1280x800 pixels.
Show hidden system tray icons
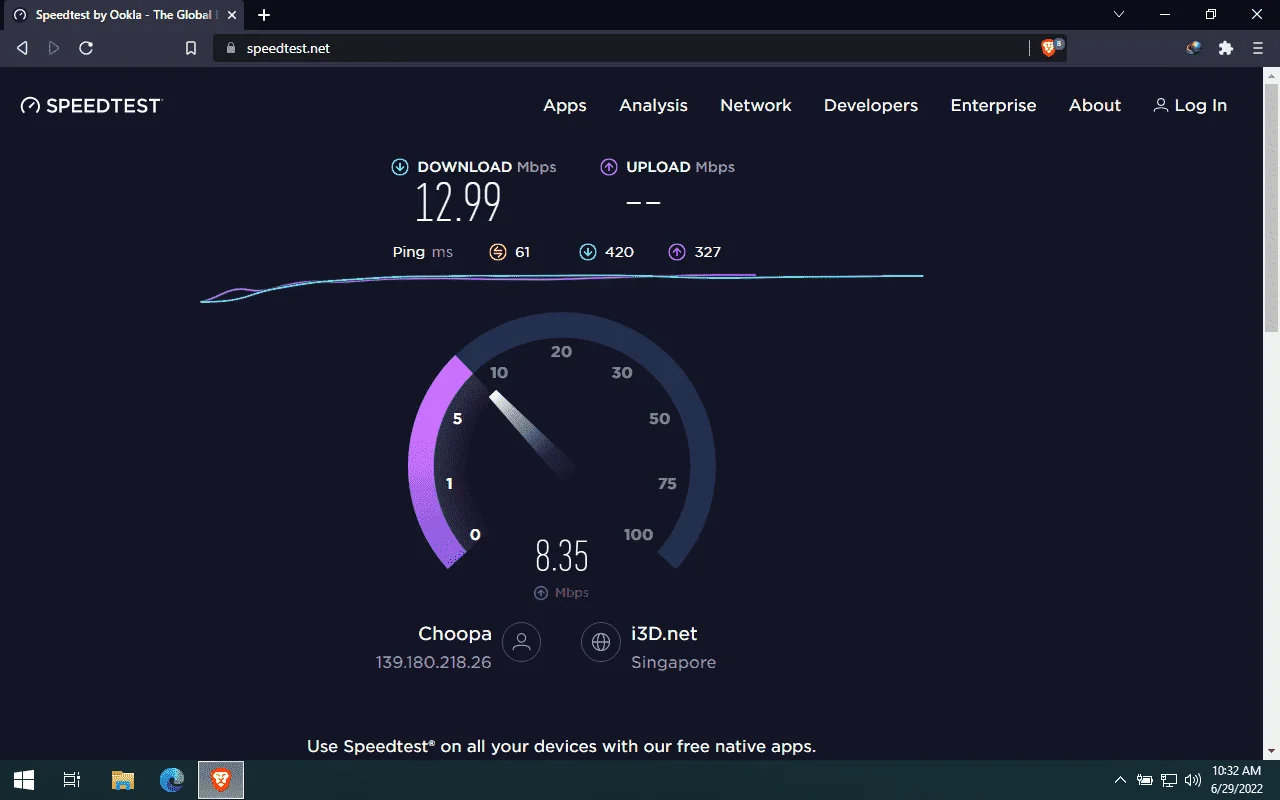(1120, 780)
